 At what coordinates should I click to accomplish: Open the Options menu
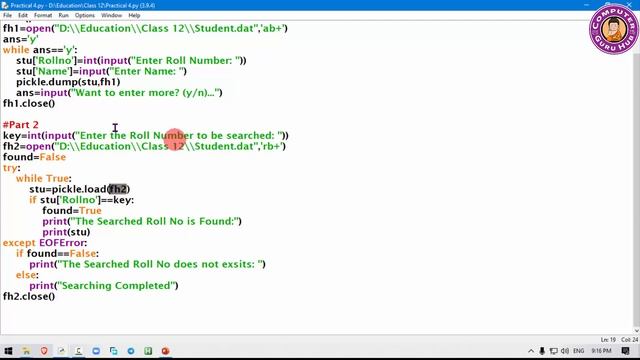(x=84, y=15)
